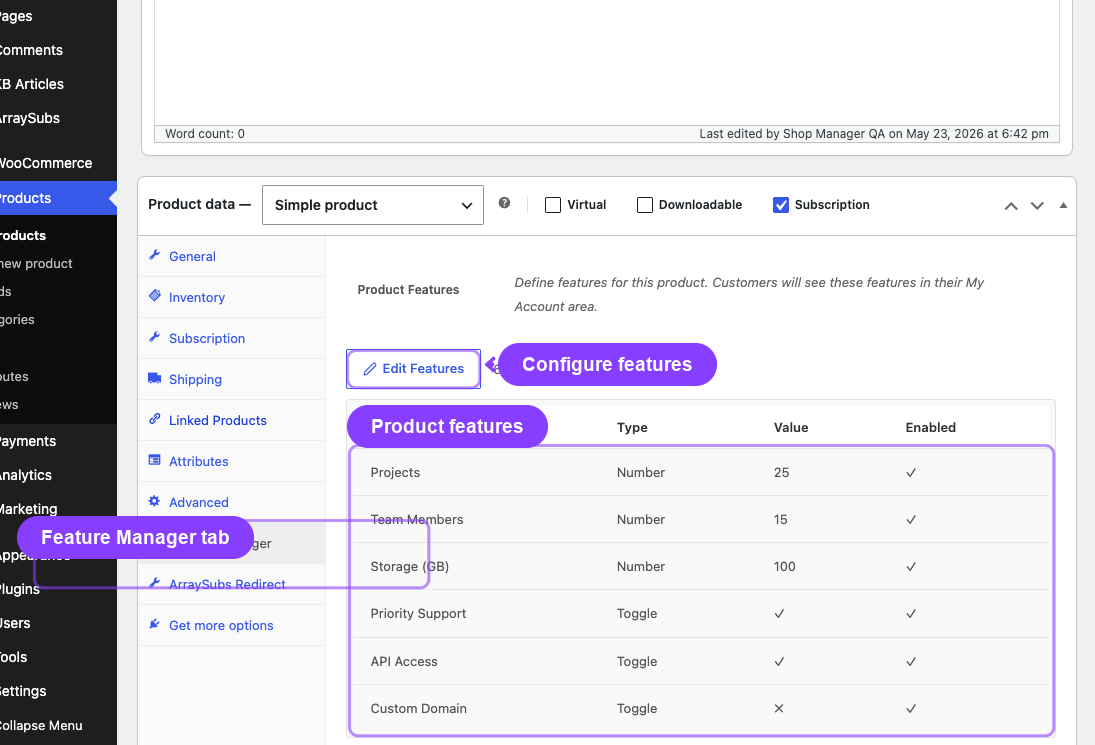Viewport: 1095px width, 745px height.
Task: Open the Shipping product data tab
Action: [231, 379]
